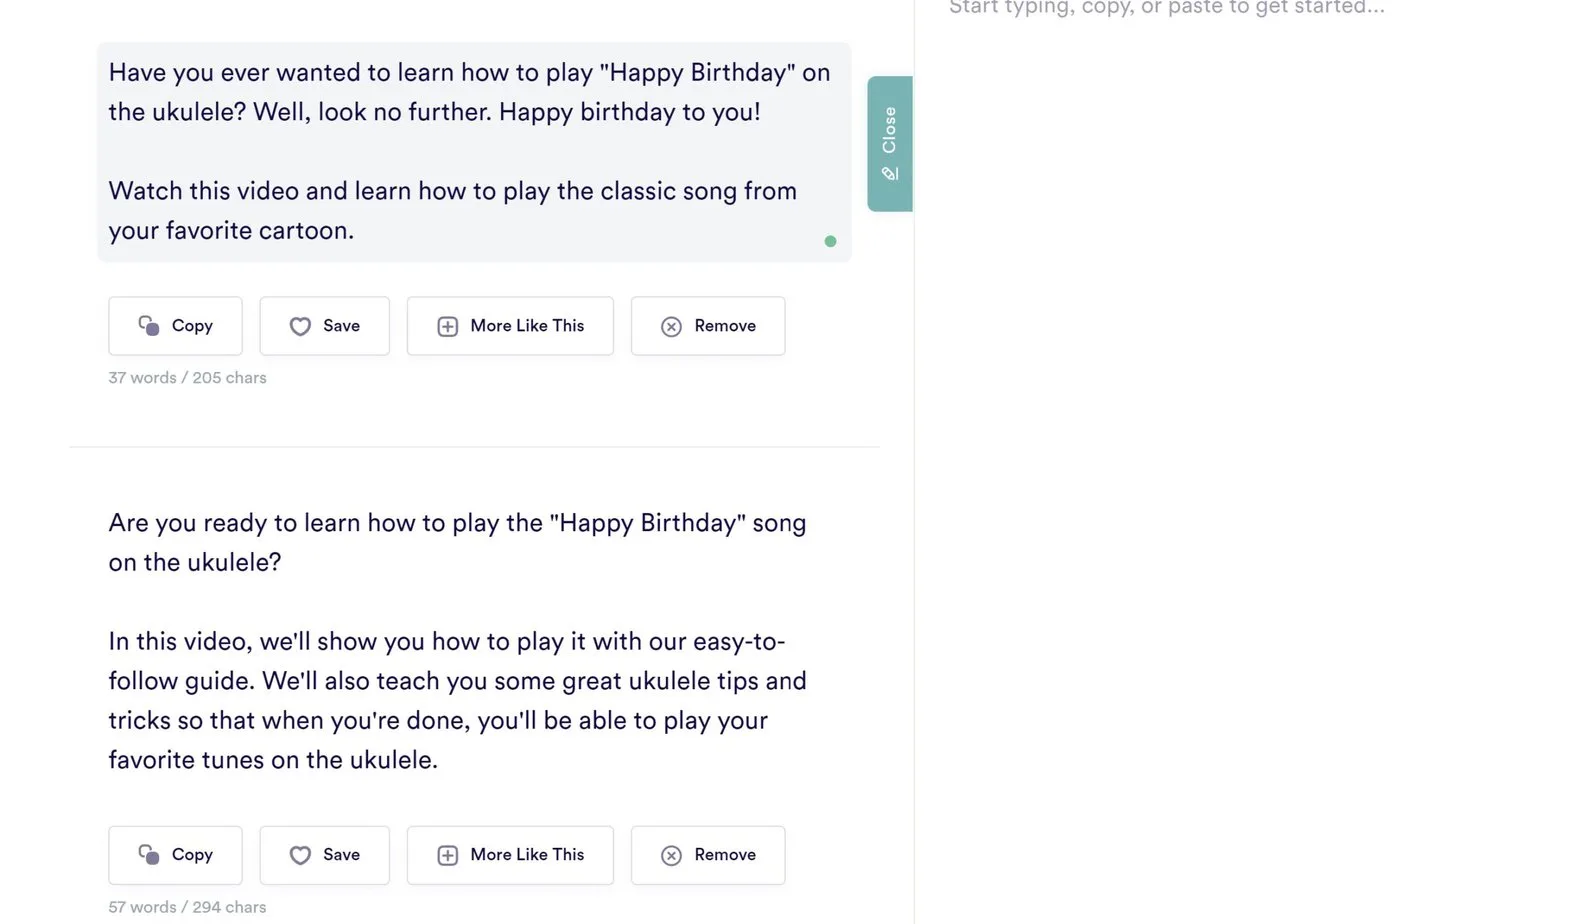
Task: Click the heart icon to save the first result
Action: coord(300,326)
